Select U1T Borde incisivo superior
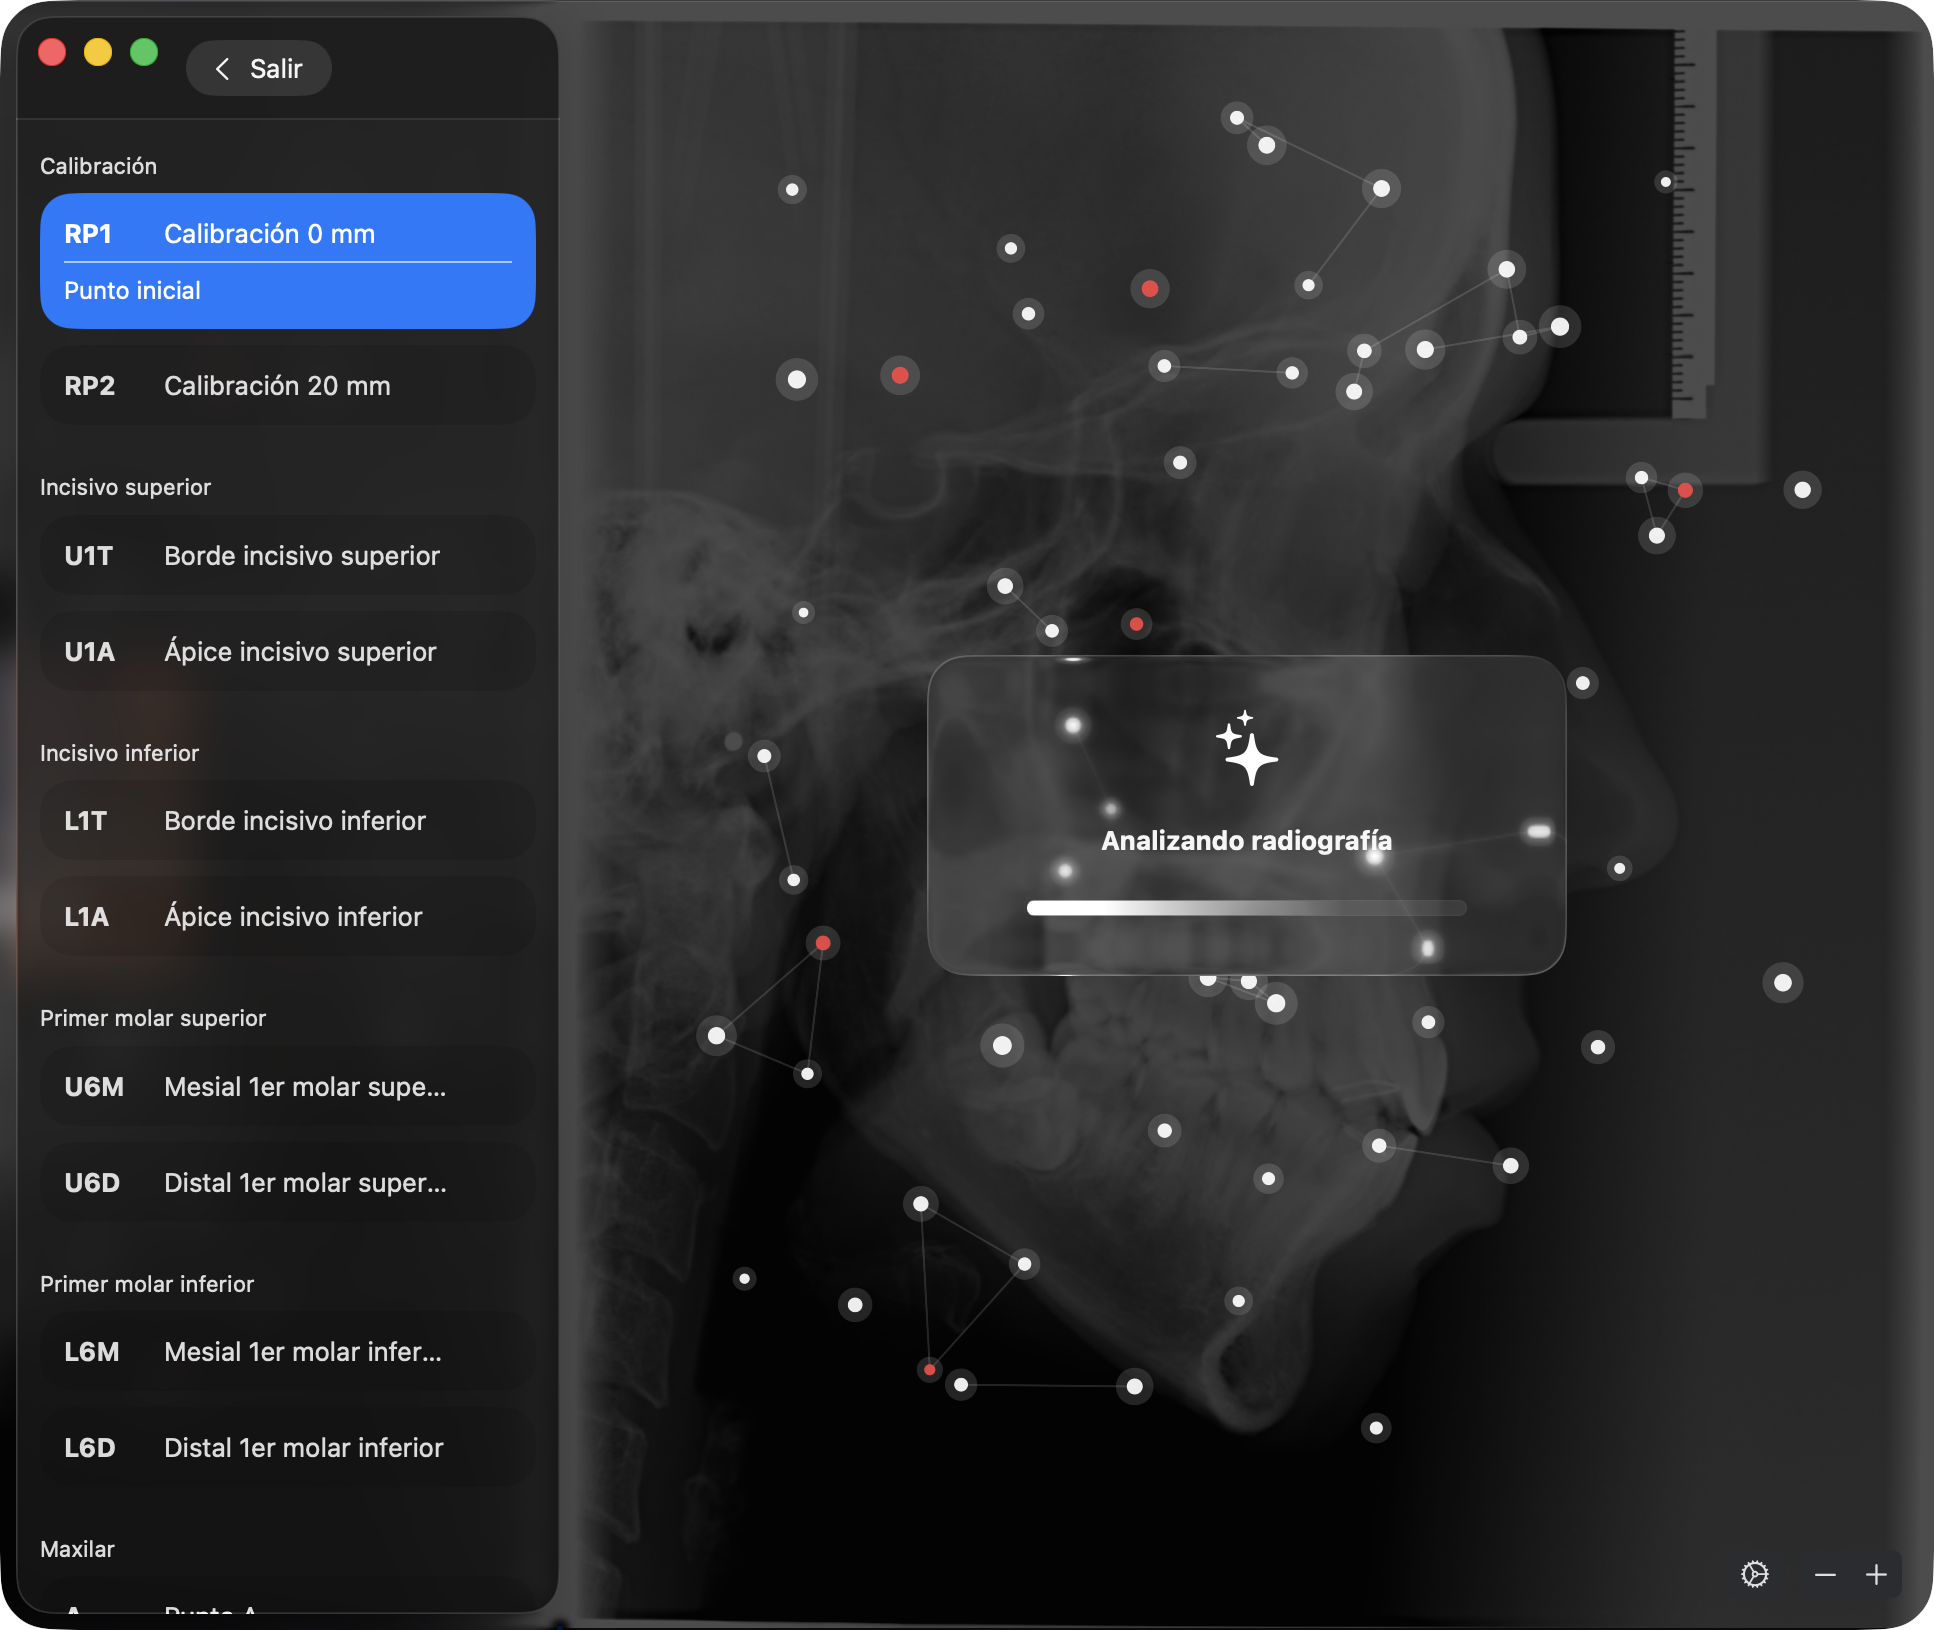 click(x=288, y=556)
